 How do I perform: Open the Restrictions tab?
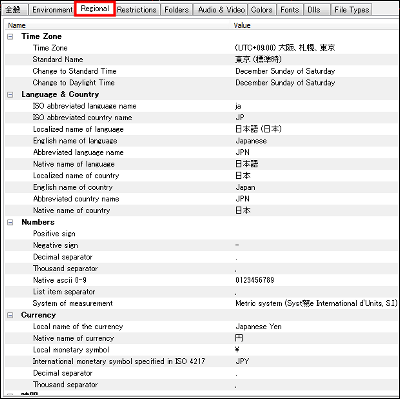[136, 10]
